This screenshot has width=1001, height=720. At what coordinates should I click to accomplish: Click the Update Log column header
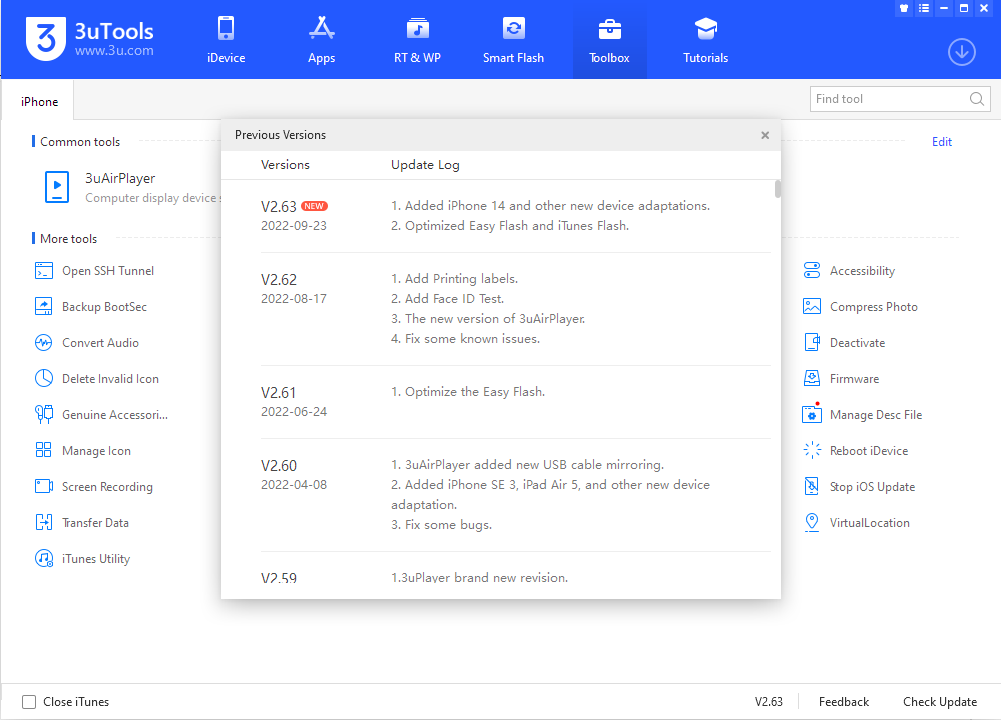pos(425,165)
